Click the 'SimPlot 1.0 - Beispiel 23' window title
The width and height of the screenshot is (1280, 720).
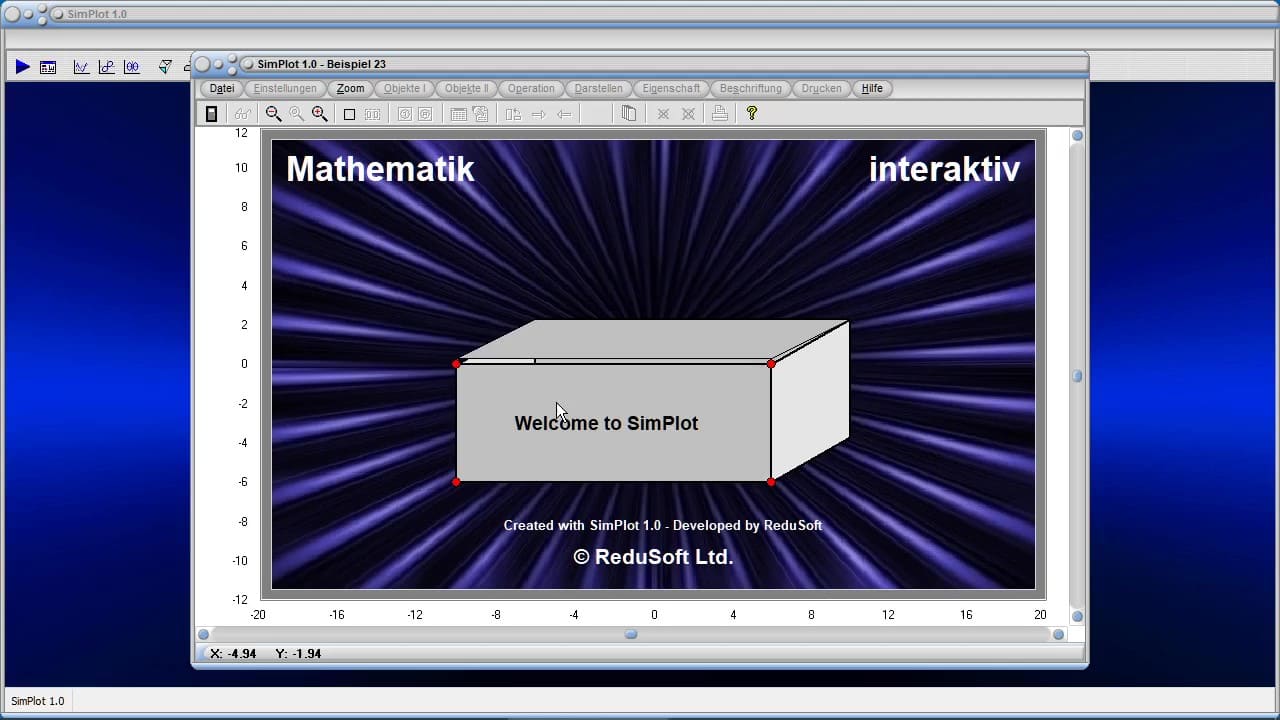[x=321, y=64]
